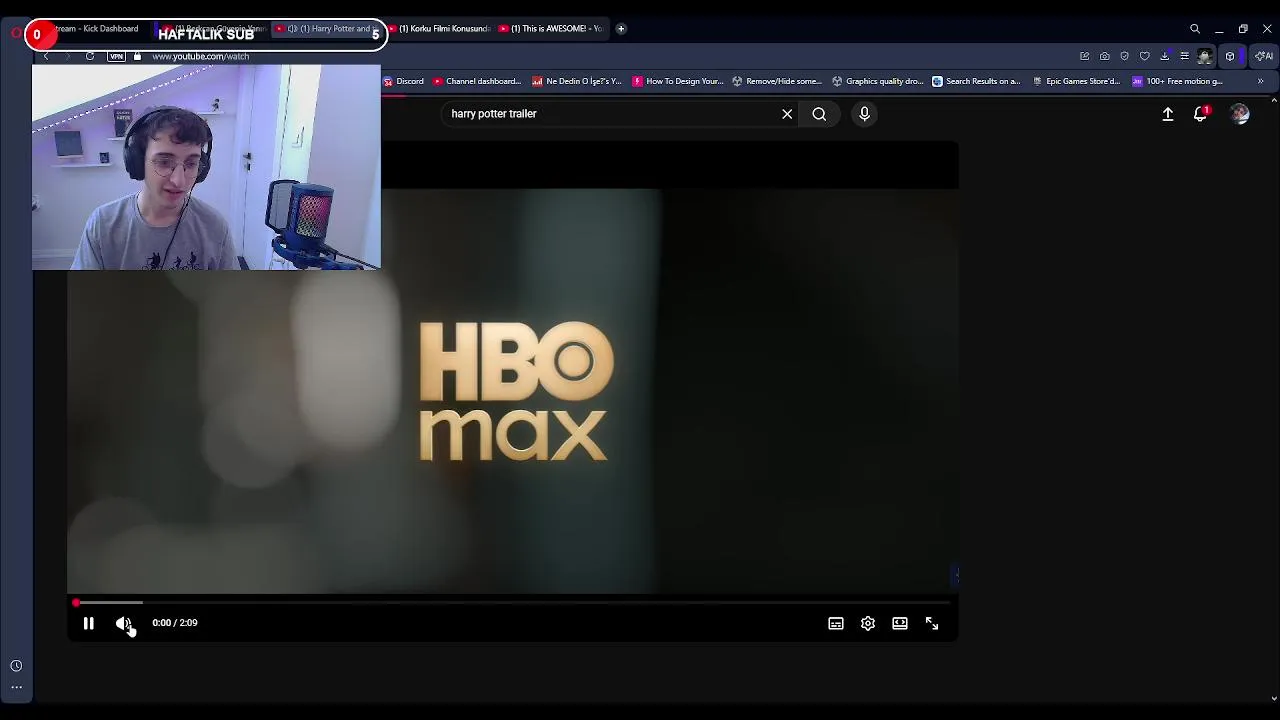Screen dimensions: 1280x720
Task: Open the ad blocker shield icon
Action: click(x=1124, y=56)
